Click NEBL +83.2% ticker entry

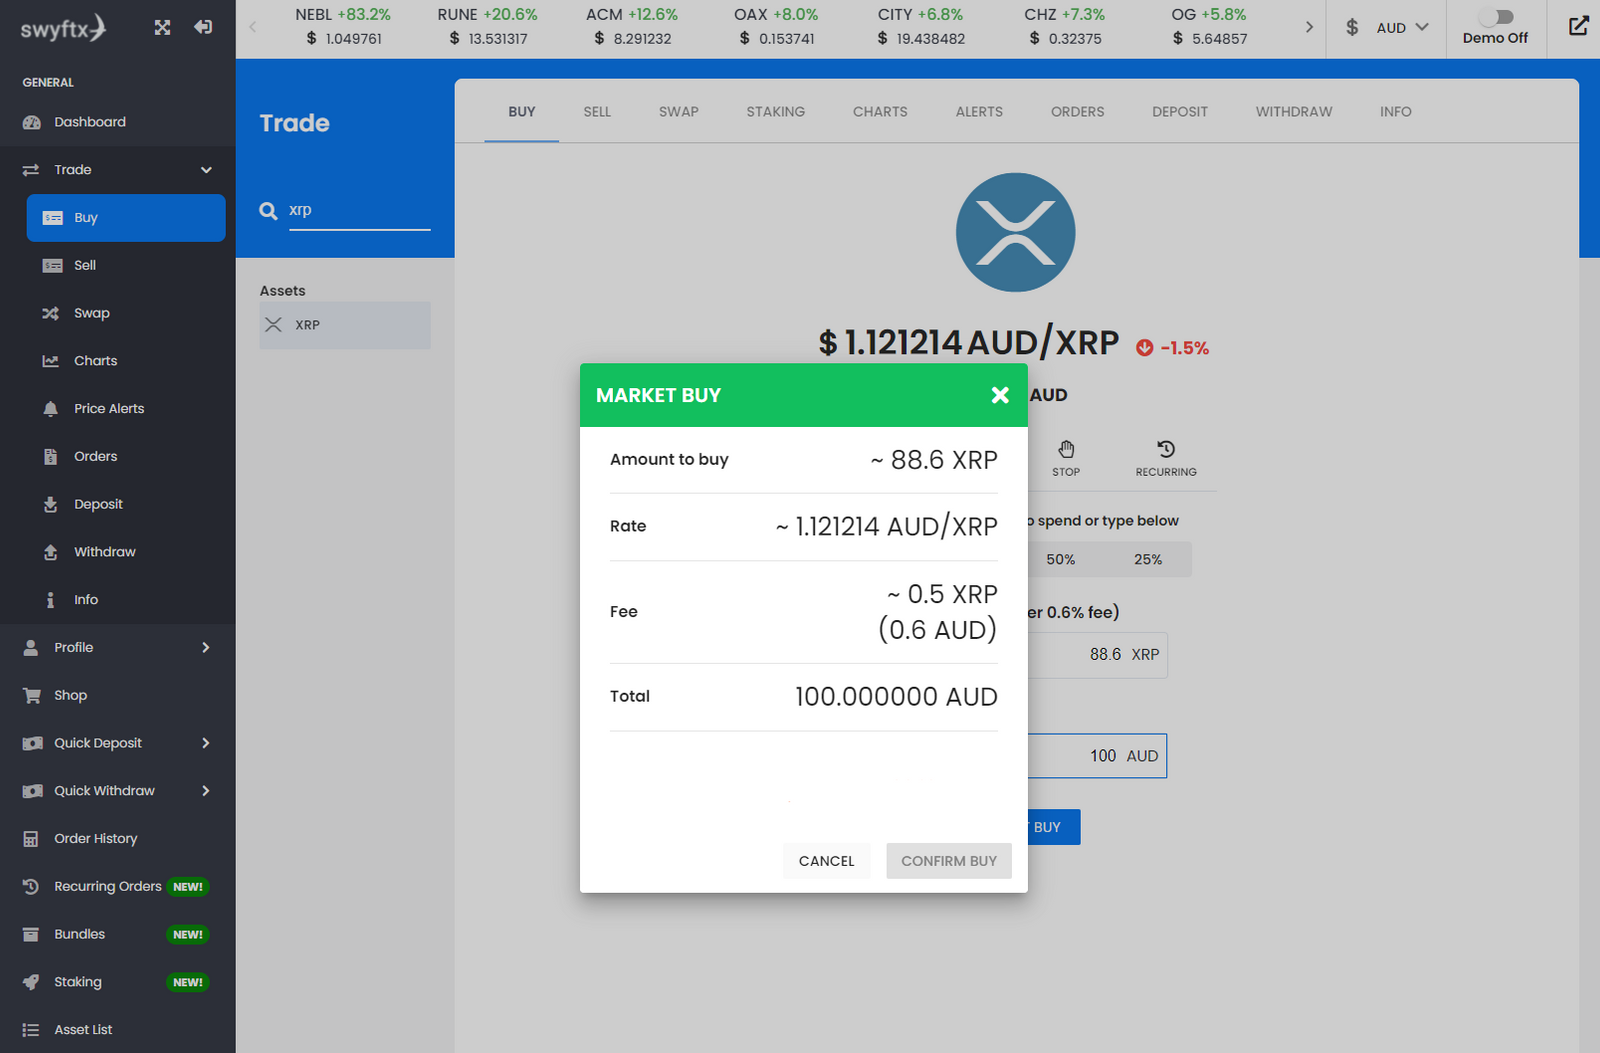343,27
